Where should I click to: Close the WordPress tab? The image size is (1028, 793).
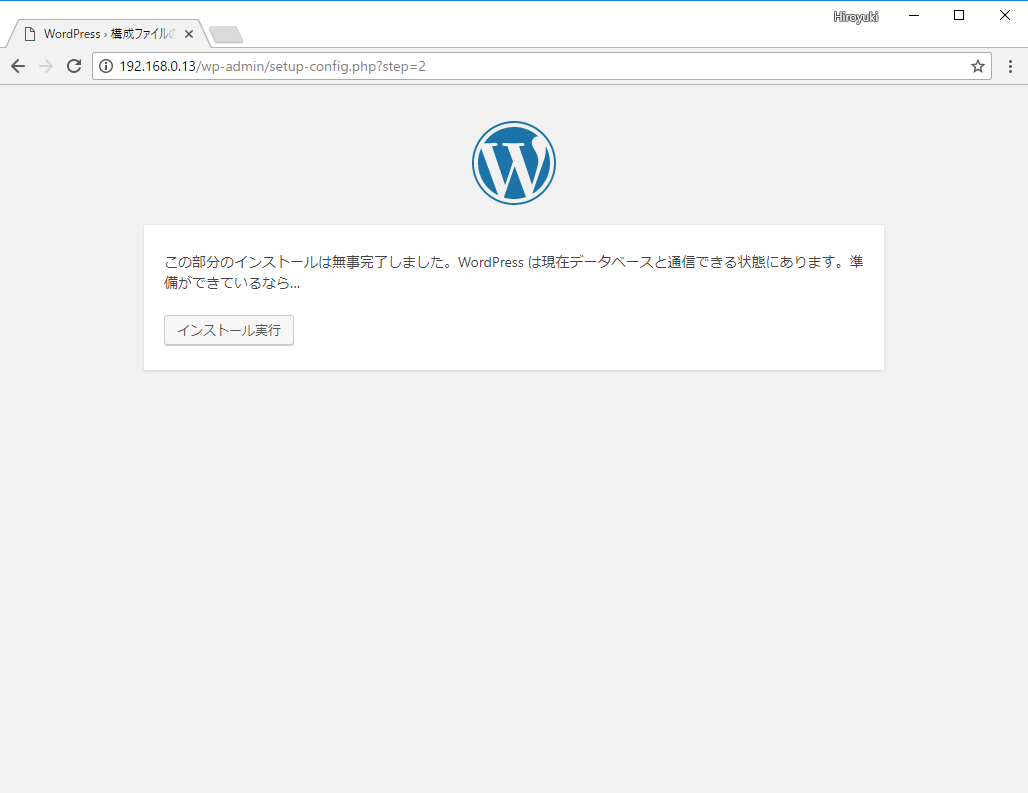189,34
